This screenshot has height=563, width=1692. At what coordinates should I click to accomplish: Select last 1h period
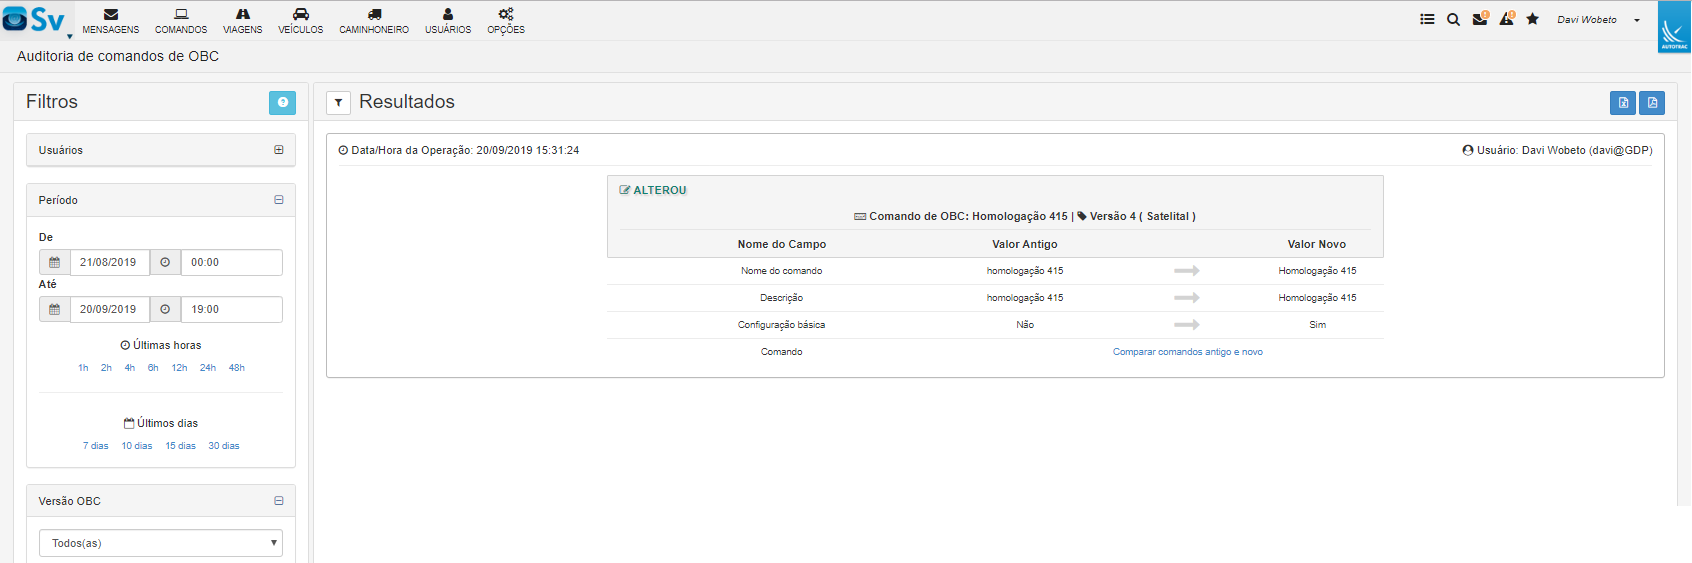coord(83,368)
